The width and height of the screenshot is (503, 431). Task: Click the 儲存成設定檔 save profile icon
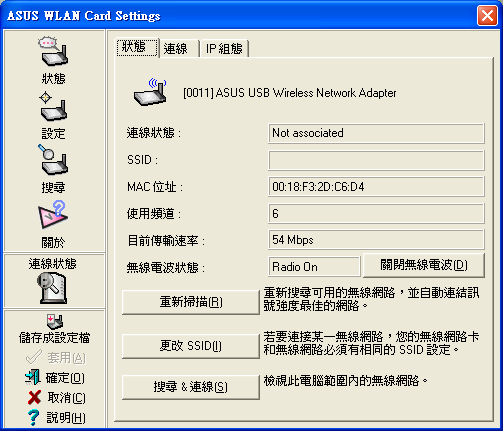click(x=54, y=322)
